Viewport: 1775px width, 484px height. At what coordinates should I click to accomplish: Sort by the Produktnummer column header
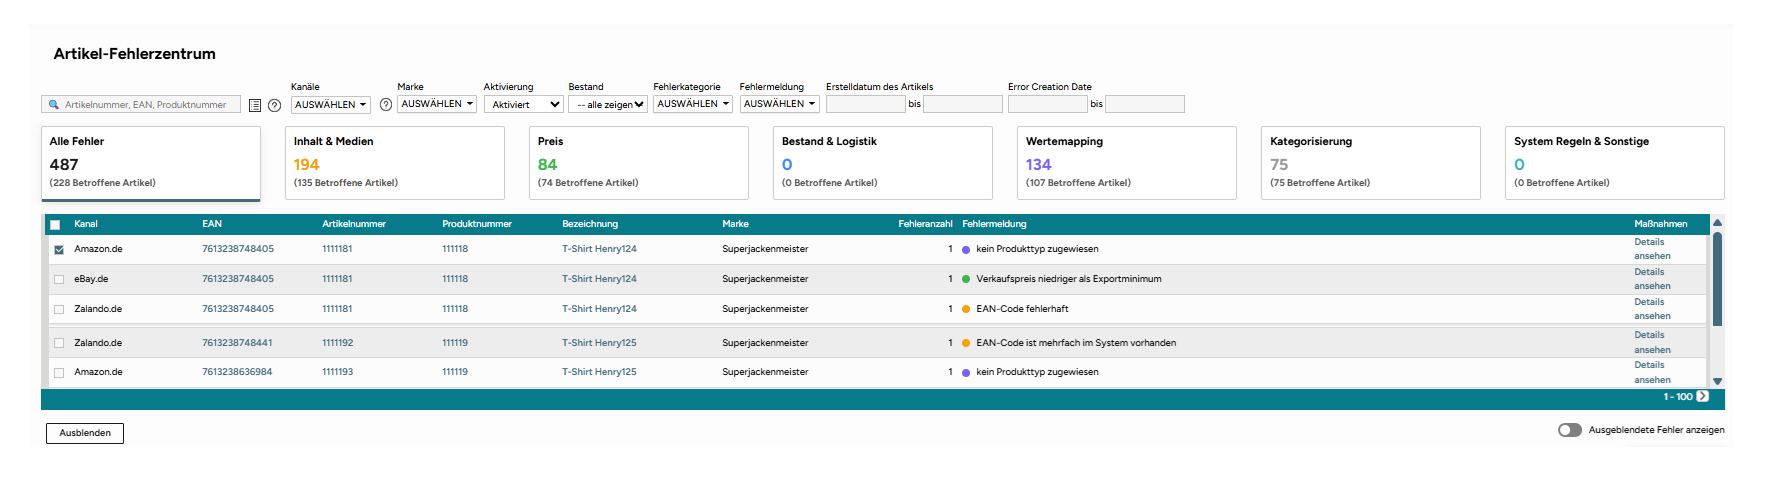(x=477, y=224)
